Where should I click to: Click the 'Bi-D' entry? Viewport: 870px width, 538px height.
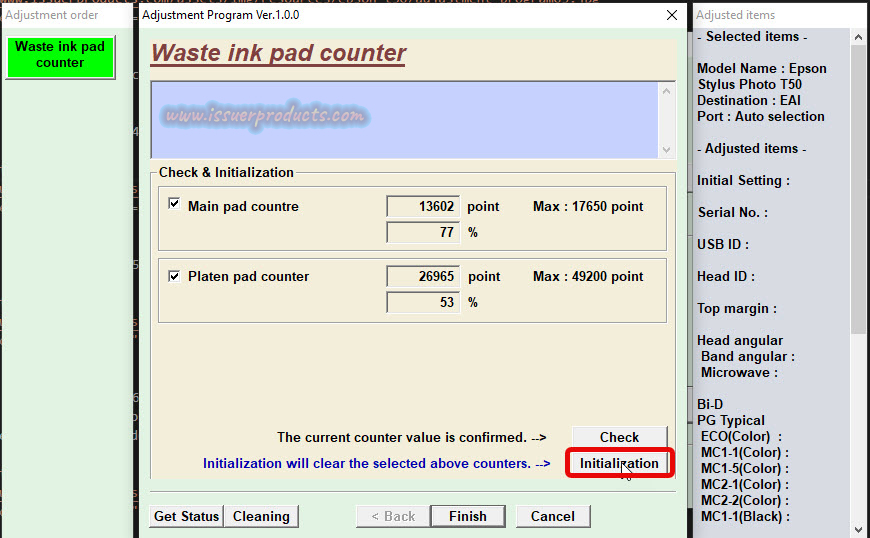(710, 404)
